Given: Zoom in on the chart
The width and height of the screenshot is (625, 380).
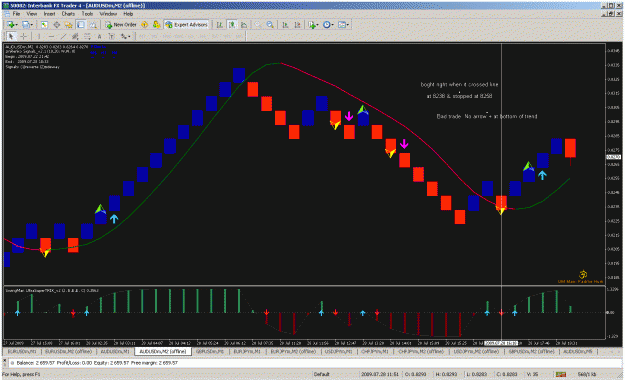Looking at the screenshot, I should point(258,25).
